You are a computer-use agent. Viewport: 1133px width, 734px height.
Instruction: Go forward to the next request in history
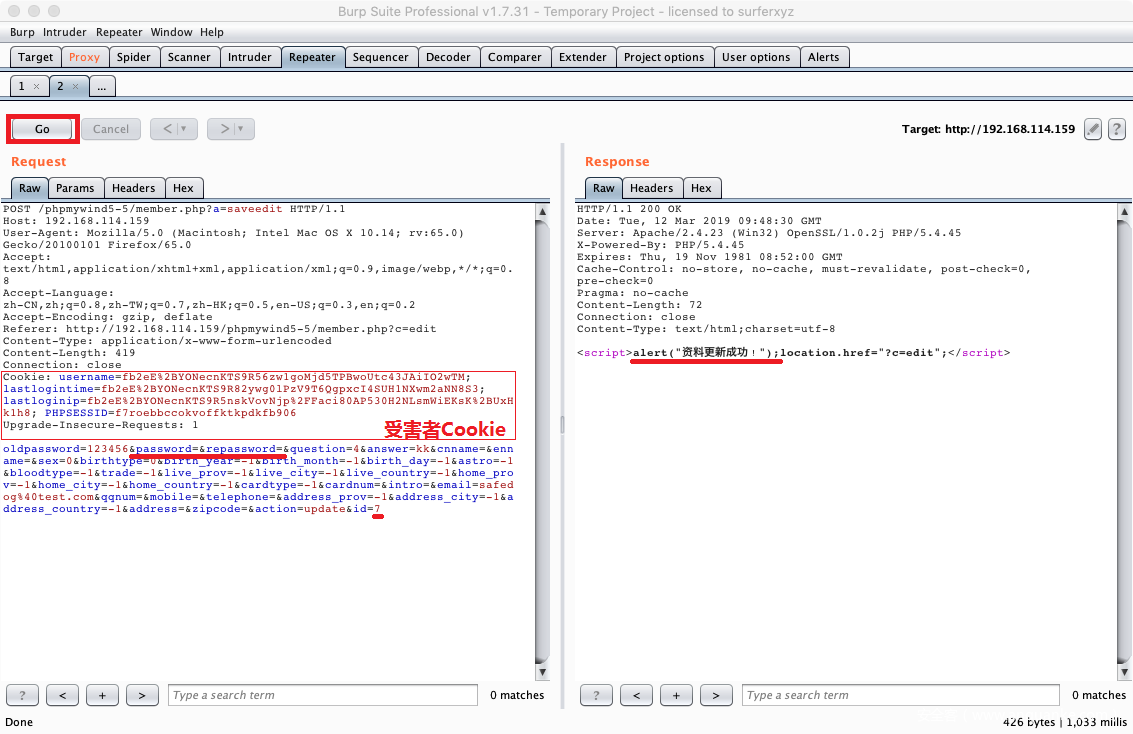(225, 129)
